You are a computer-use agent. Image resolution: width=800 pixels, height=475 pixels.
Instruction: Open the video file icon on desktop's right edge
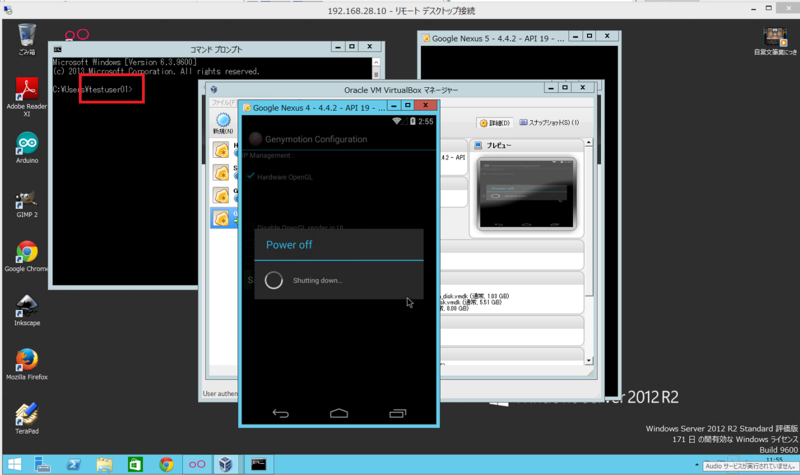[775, 41]
